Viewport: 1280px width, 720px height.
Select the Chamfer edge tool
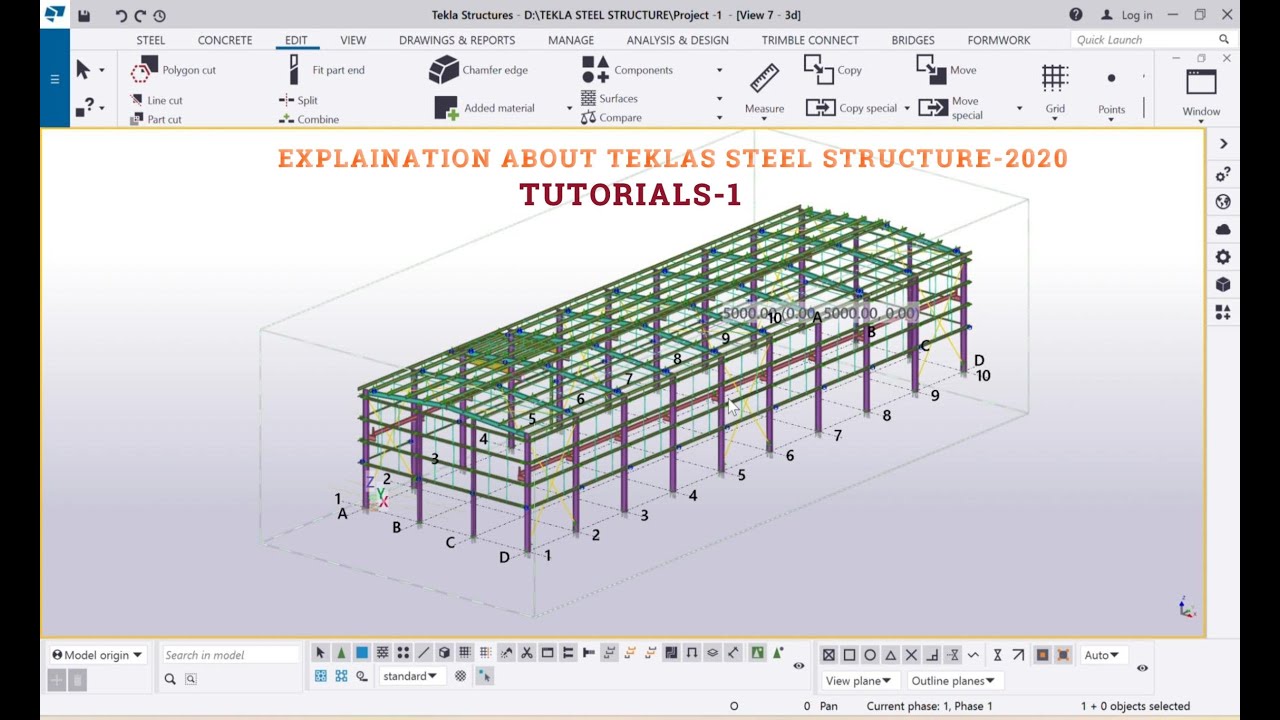pos(479,70)
